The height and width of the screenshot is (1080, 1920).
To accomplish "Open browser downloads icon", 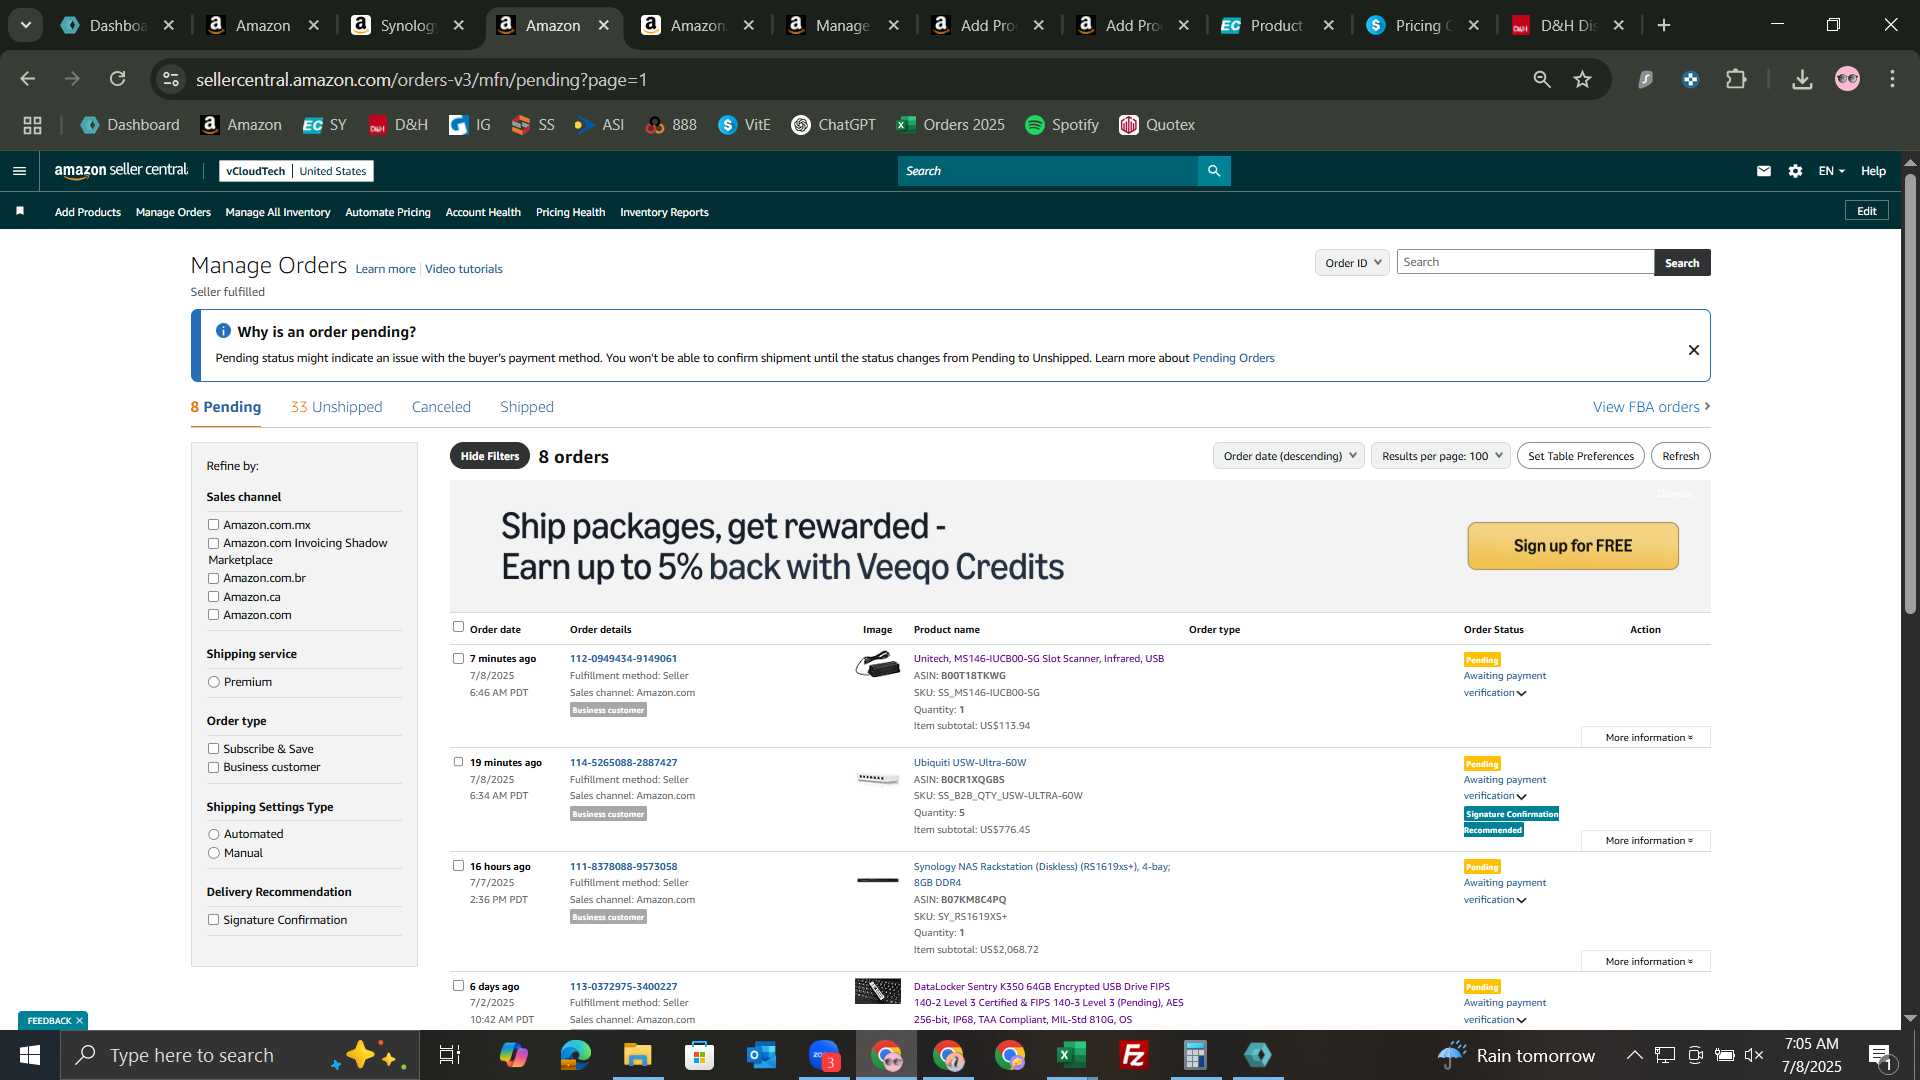I will tap(1802, 79).
